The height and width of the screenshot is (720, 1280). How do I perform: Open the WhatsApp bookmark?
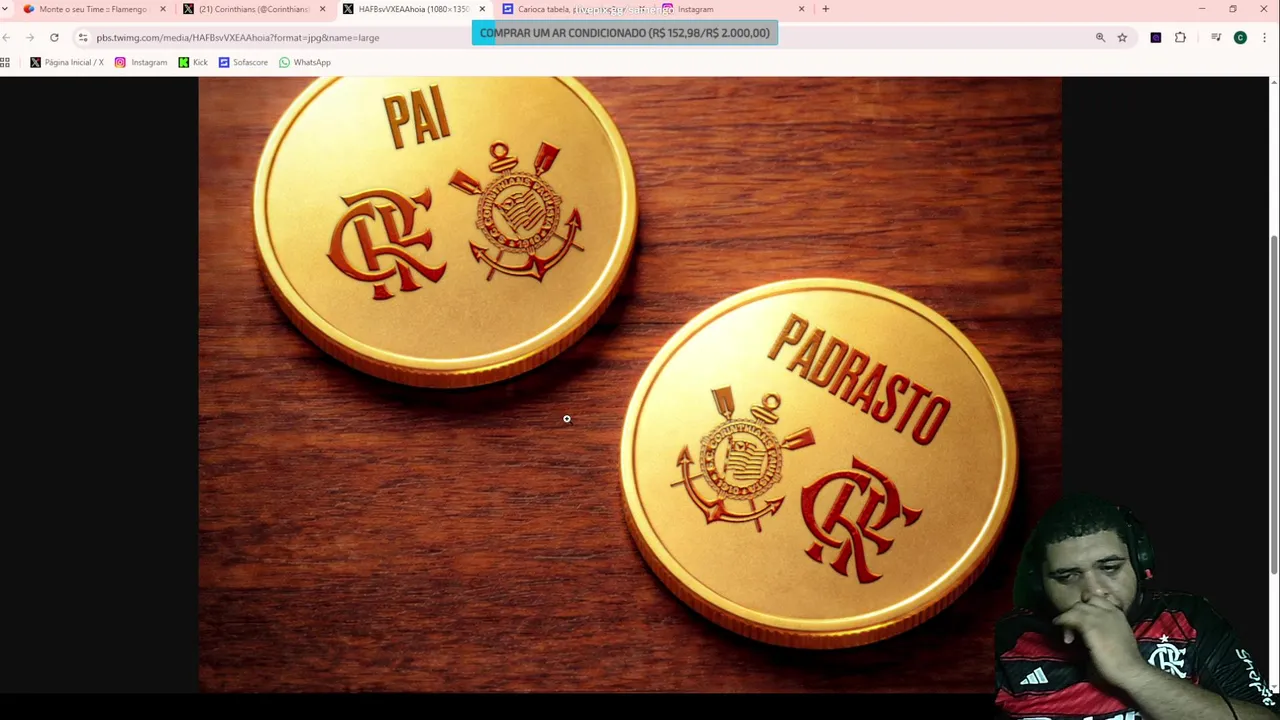tap(305, 62)
